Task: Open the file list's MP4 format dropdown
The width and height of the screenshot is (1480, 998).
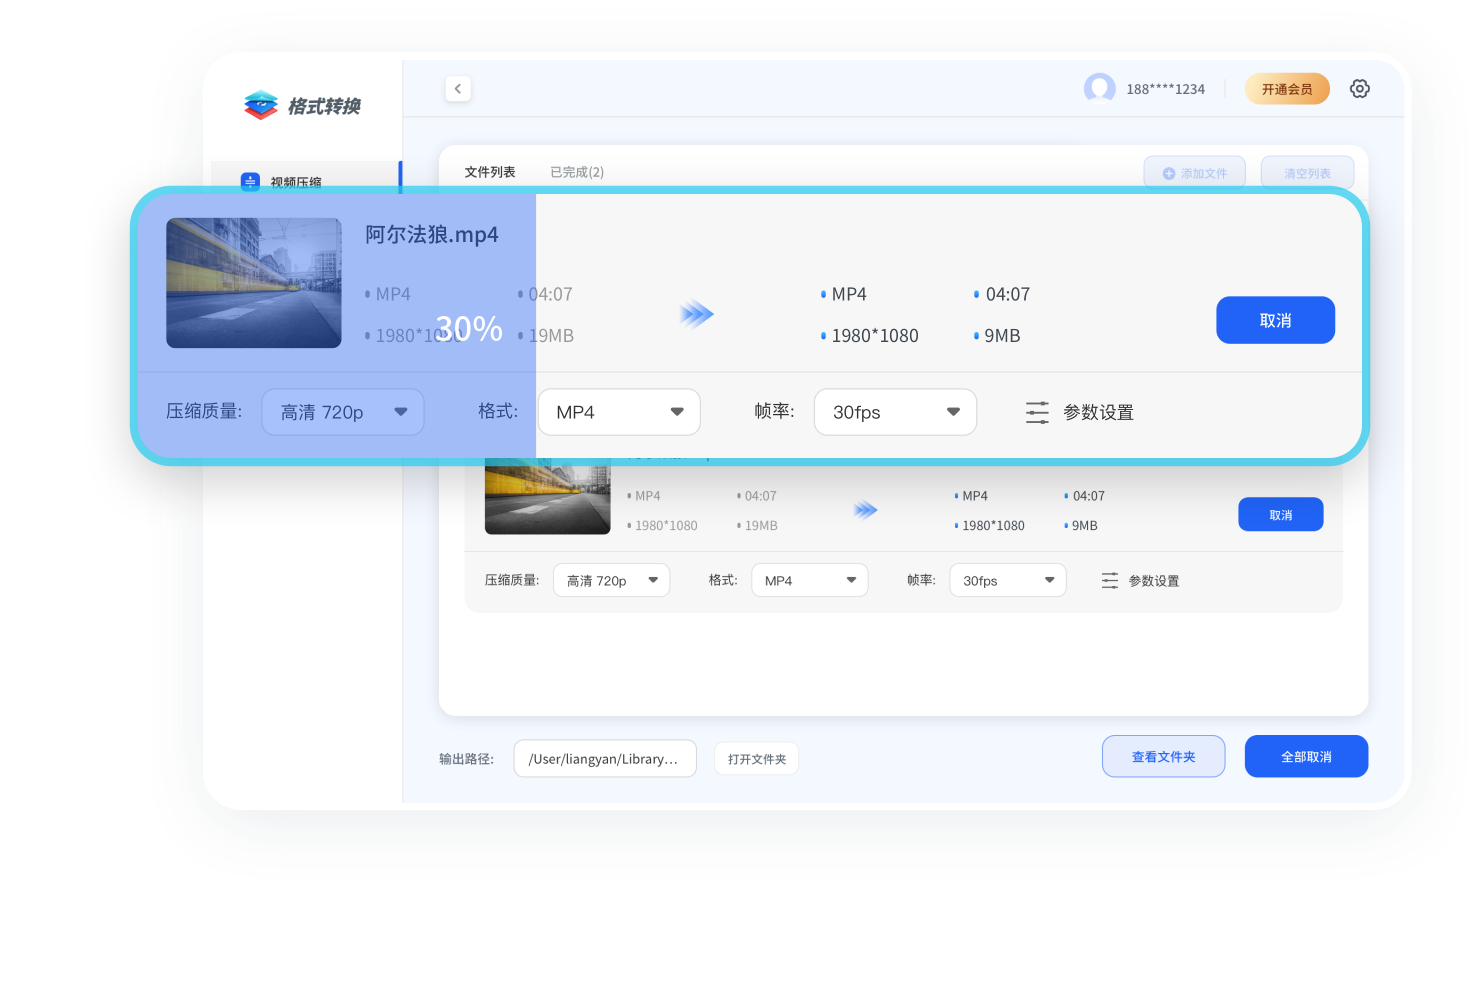Action: pyautogui.click(x=810, y=580)
